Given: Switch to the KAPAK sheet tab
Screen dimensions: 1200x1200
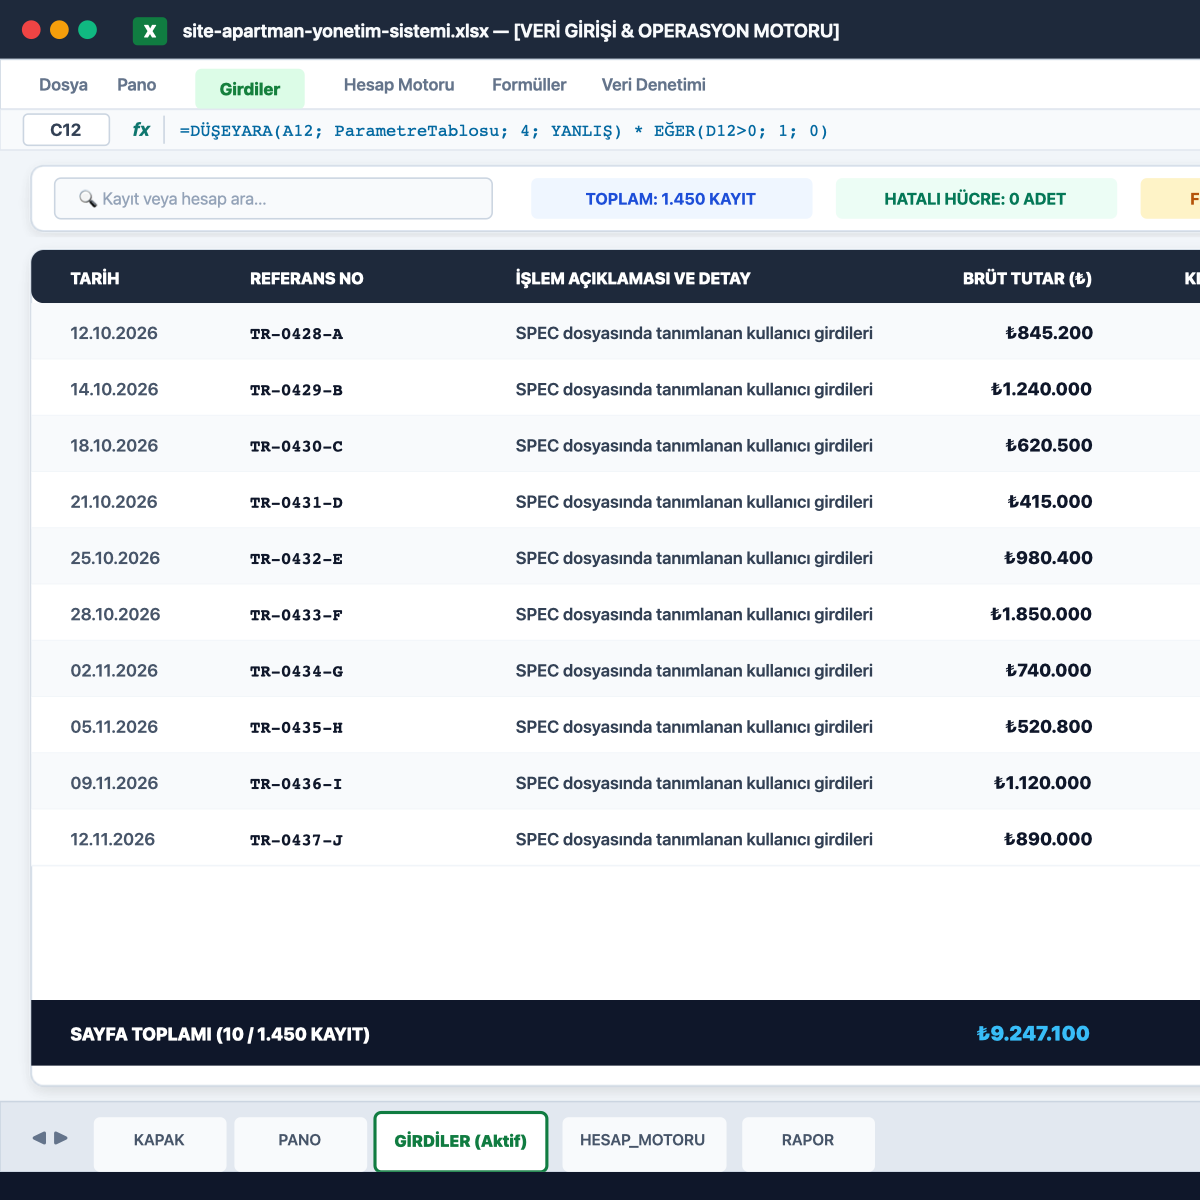Looking at the screenshot, I should [x=160, y=1142].
